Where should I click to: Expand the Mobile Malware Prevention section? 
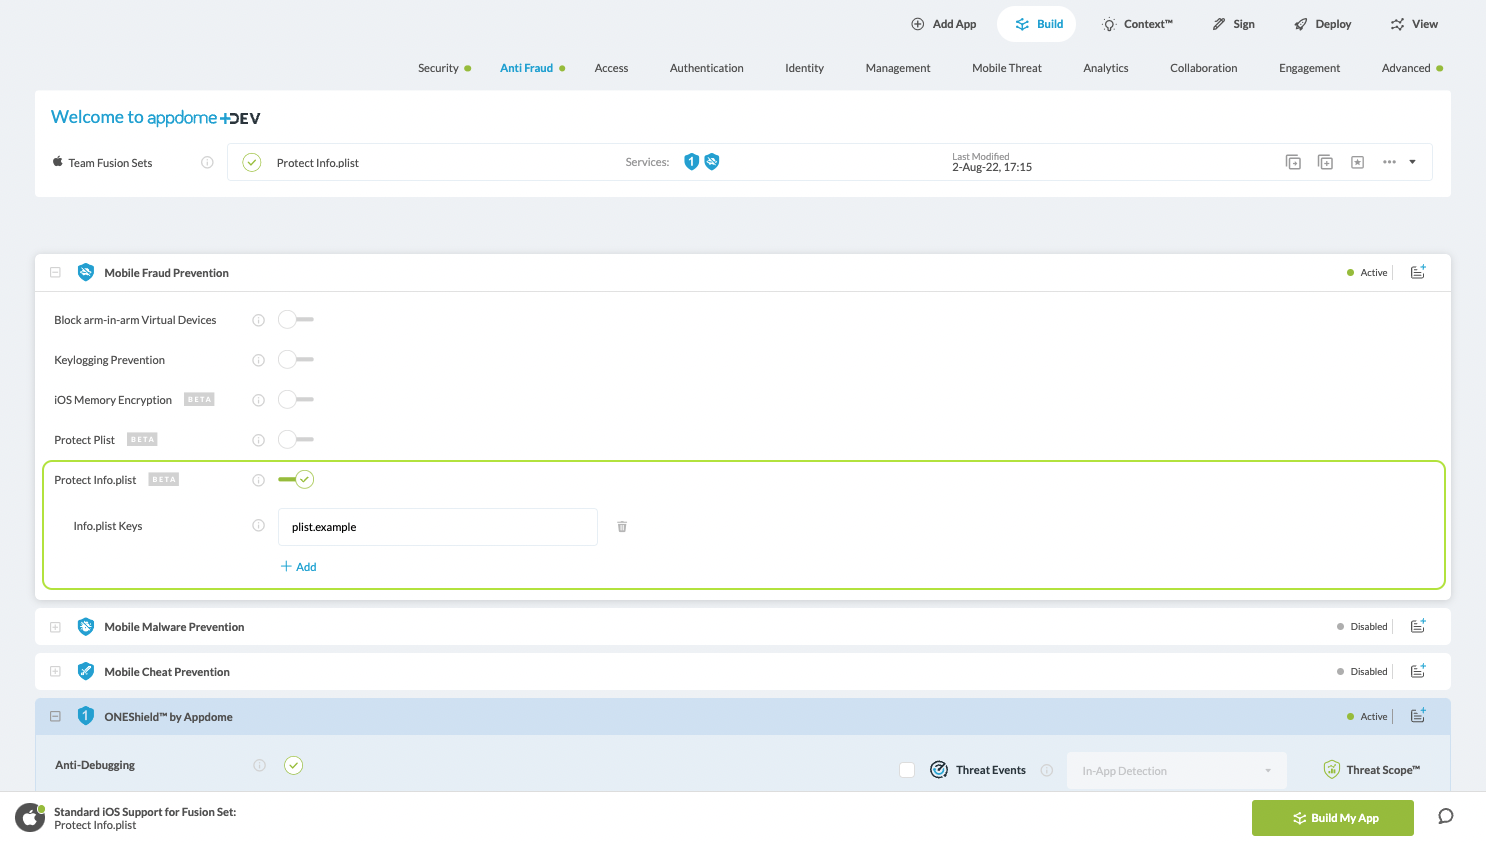pyautogui.click(x=56, y=627)
